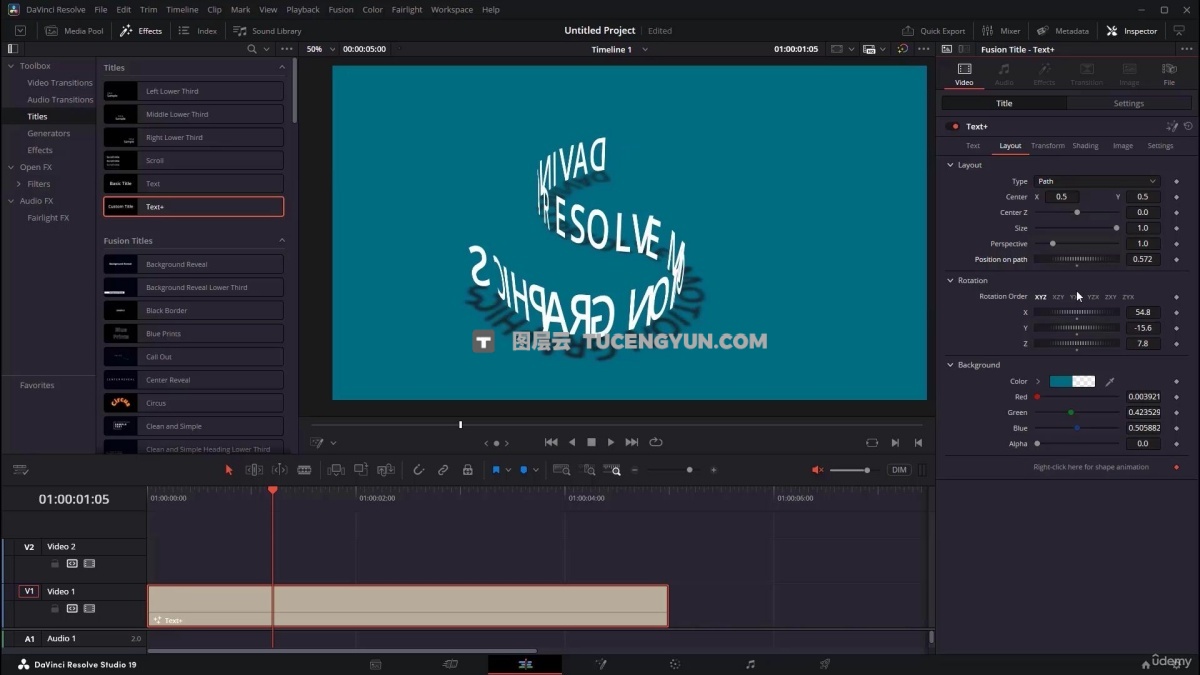Open the Inspector File tab icon
1200x675 pixels.
[x=1169, y=73]
